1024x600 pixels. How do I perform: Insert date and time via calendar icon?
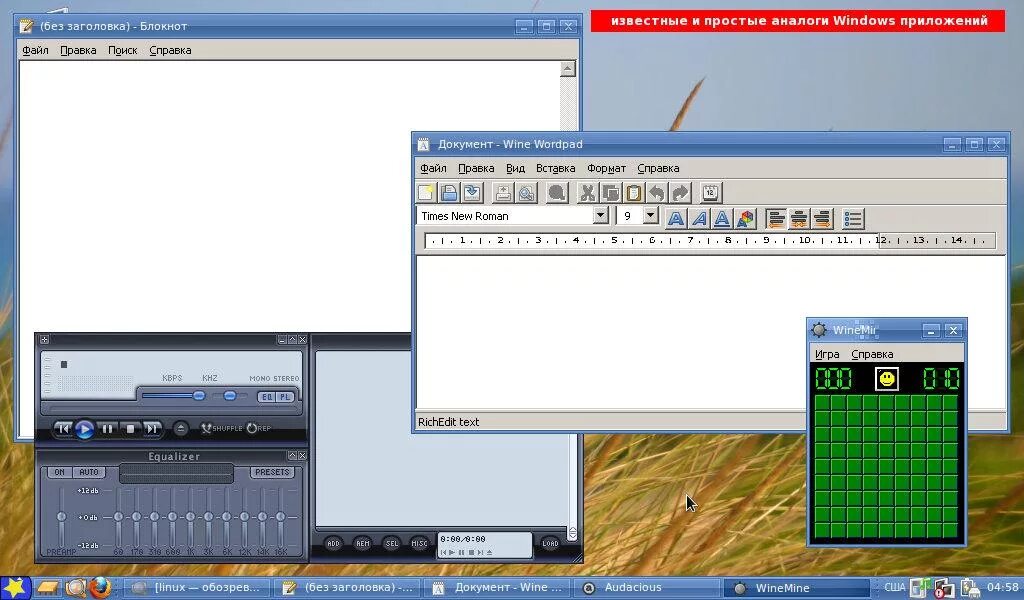(x=711, y=193)
